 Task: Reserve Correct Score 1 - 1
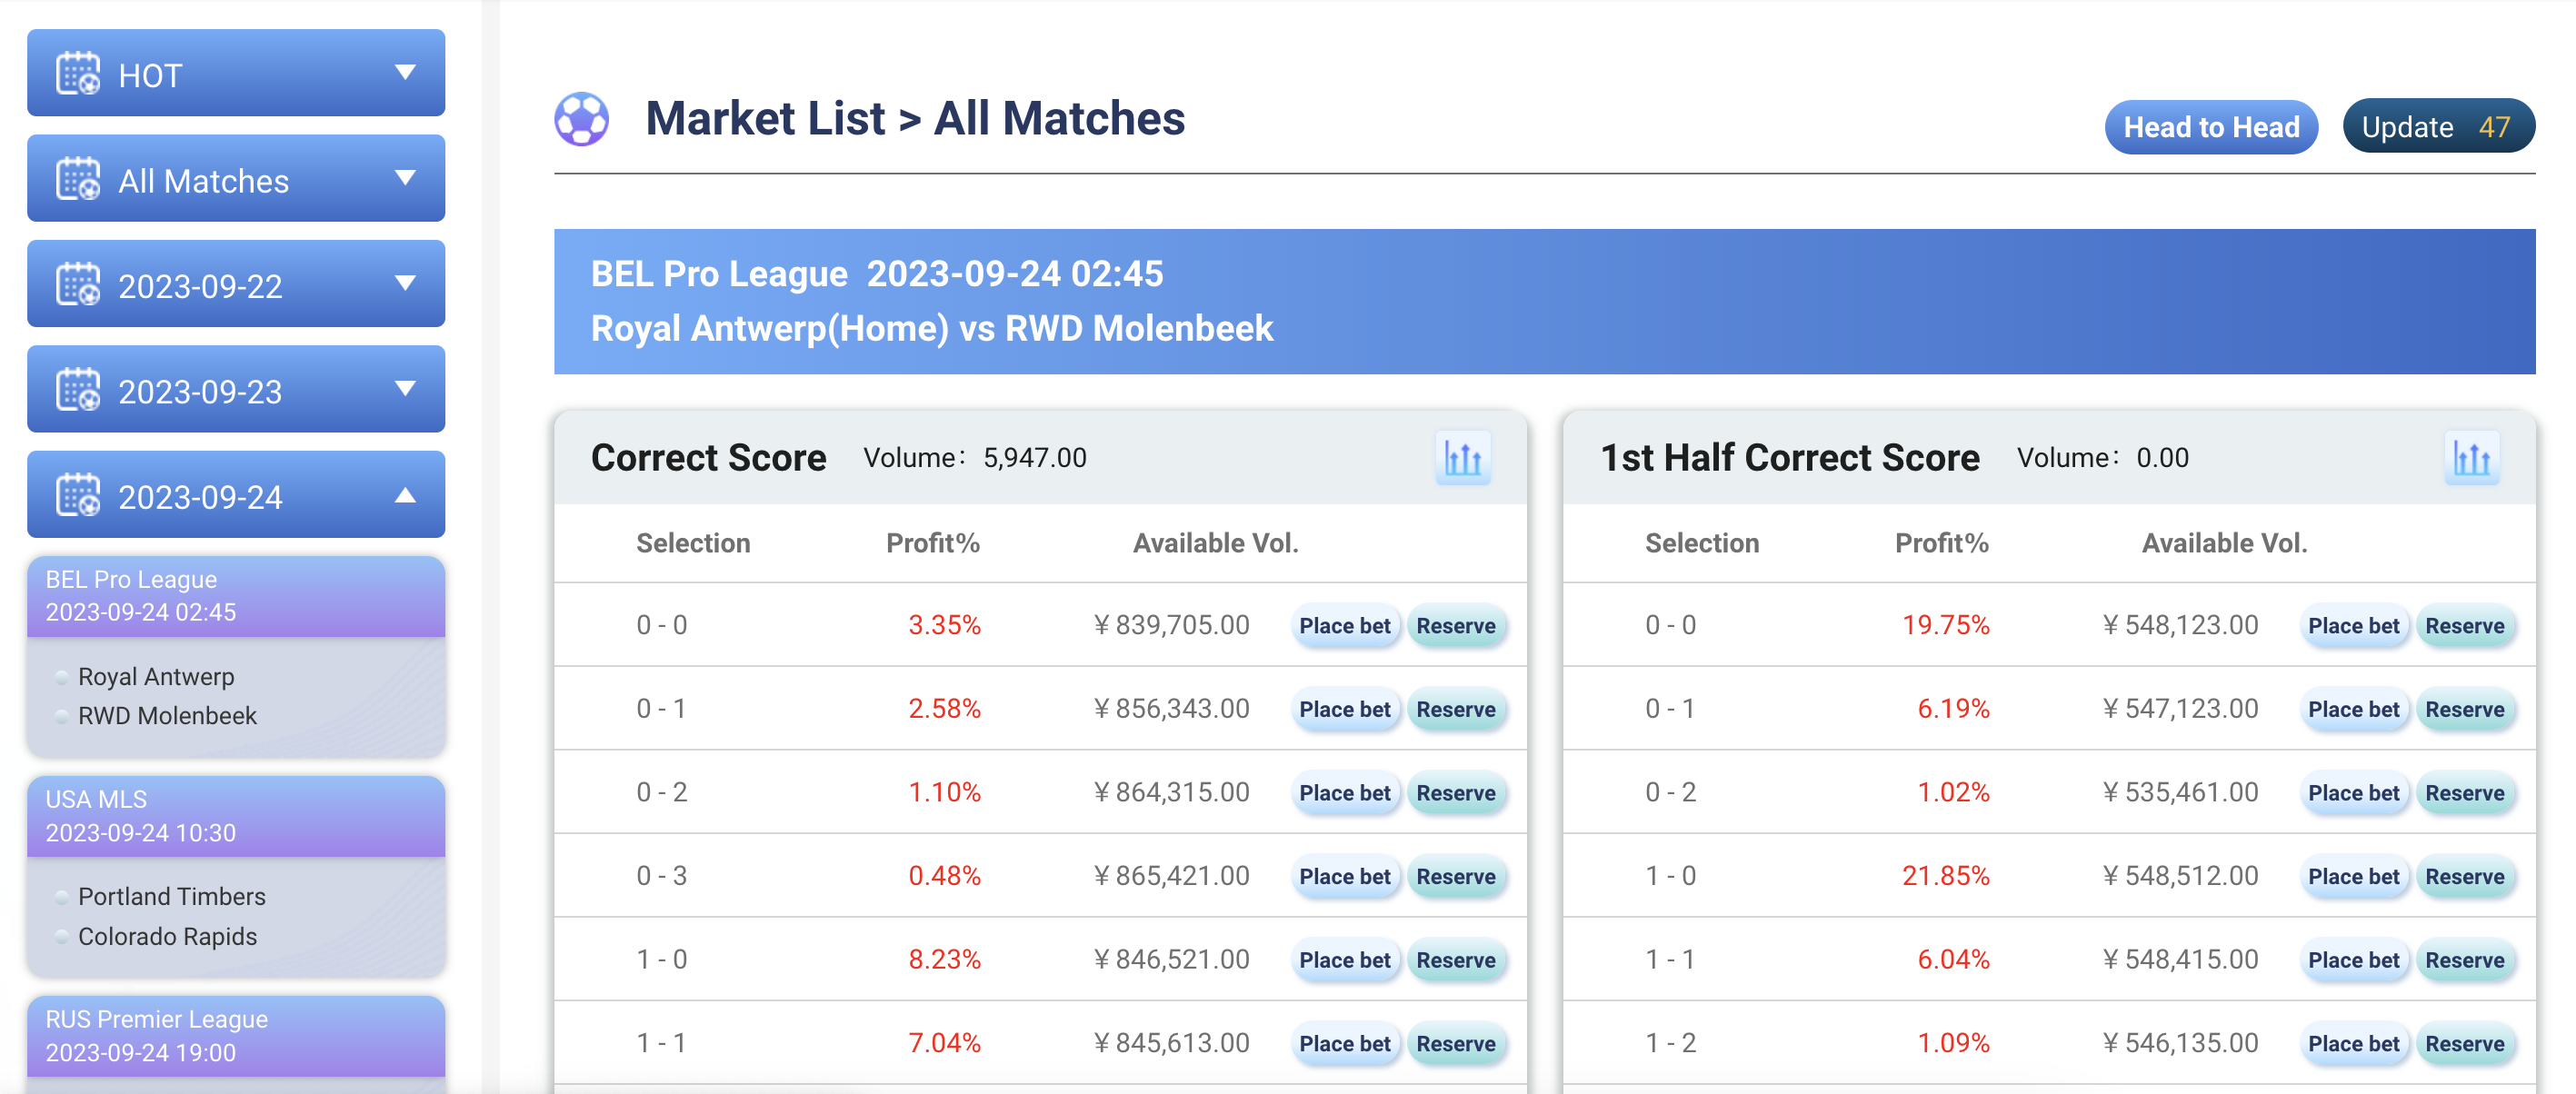click(x=1456, y=1044)
